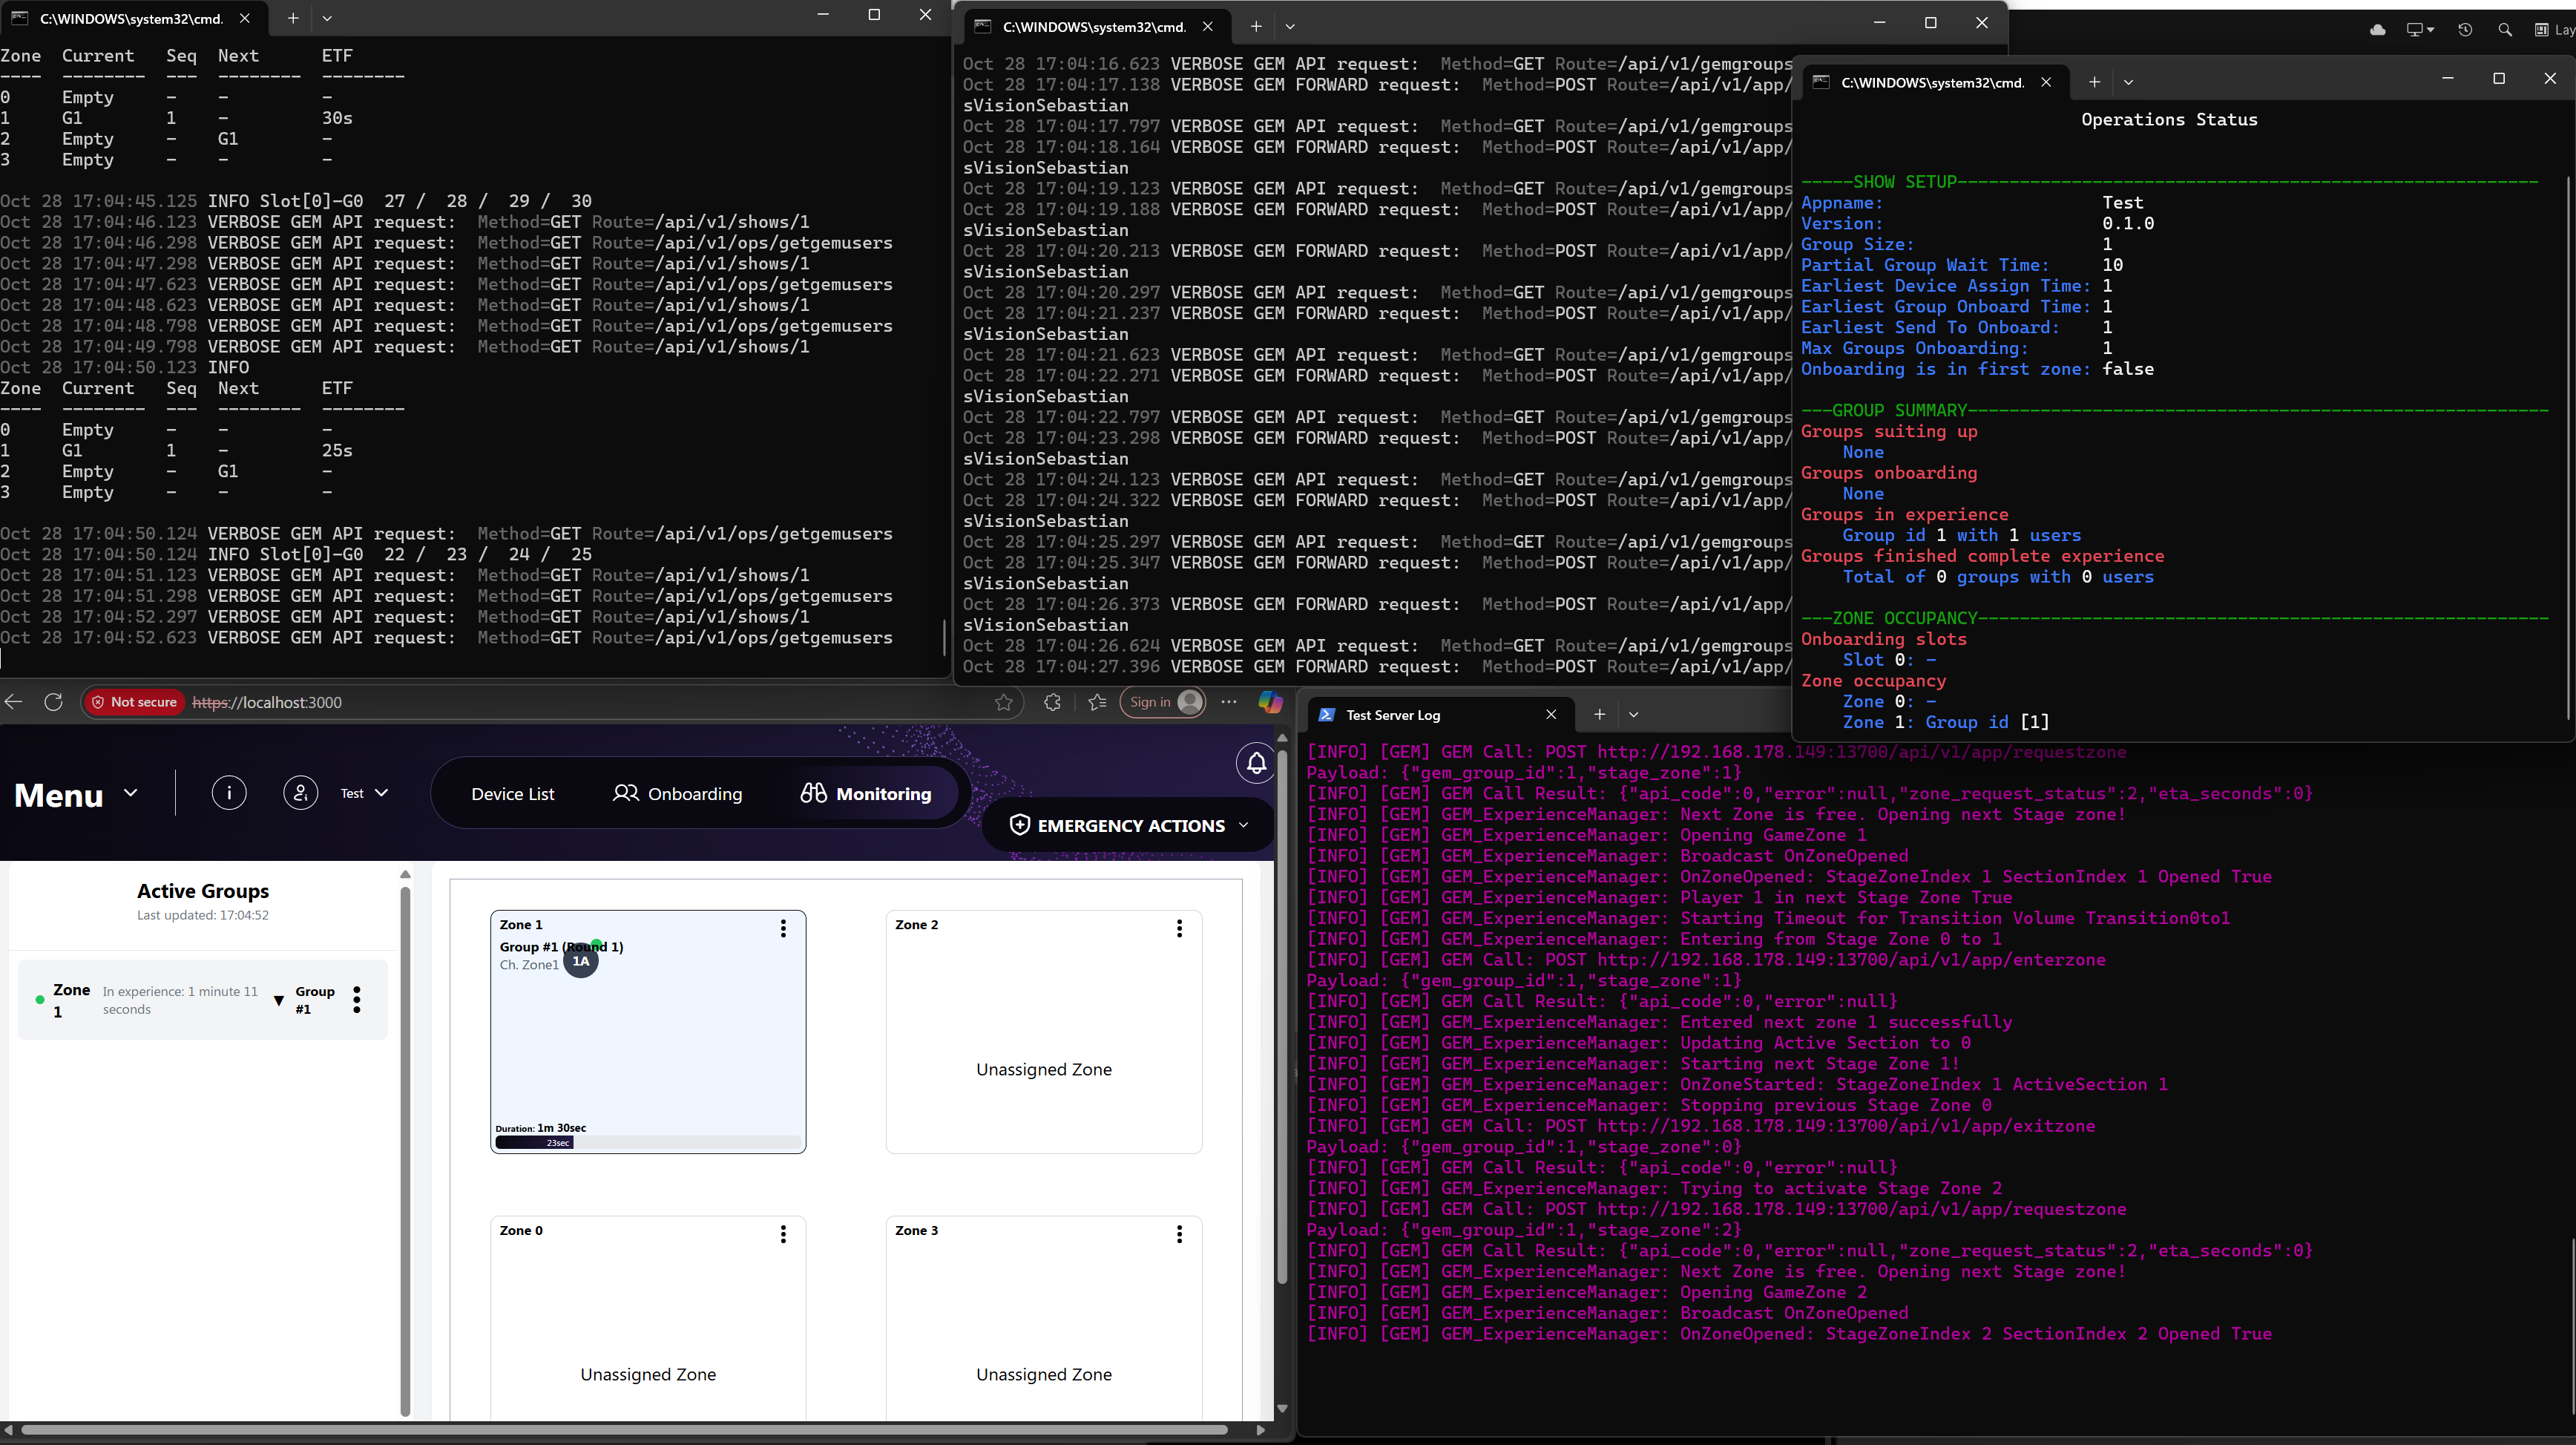Switch to the Onboarding tab
The width and height of the screenshot is (2576, 1445).
click(x=678, y=794)
